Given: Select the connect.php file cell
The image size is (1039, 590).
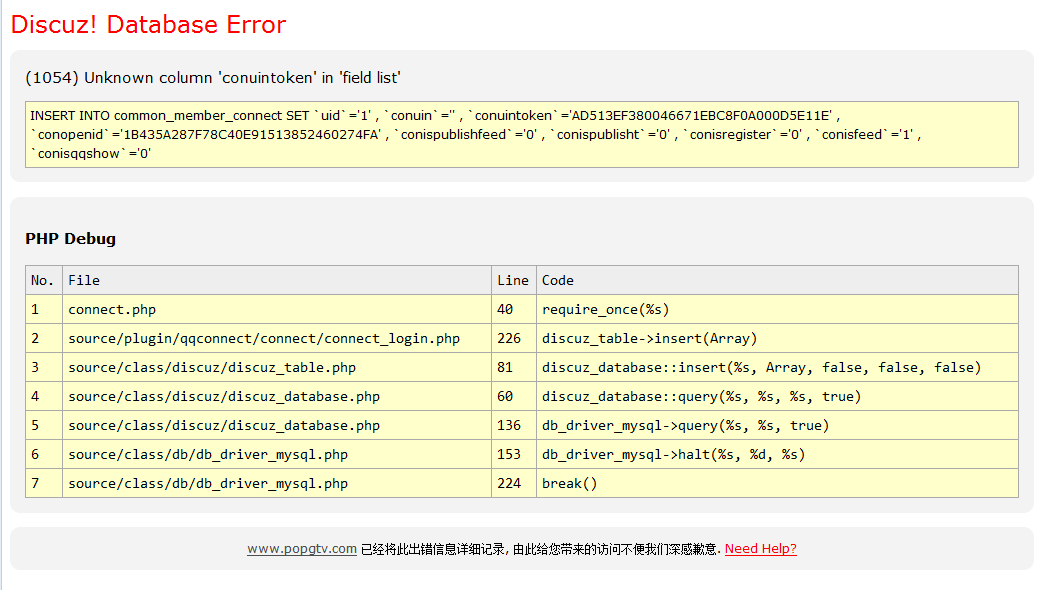Looking at the screenshot, I should coord(277,310).
